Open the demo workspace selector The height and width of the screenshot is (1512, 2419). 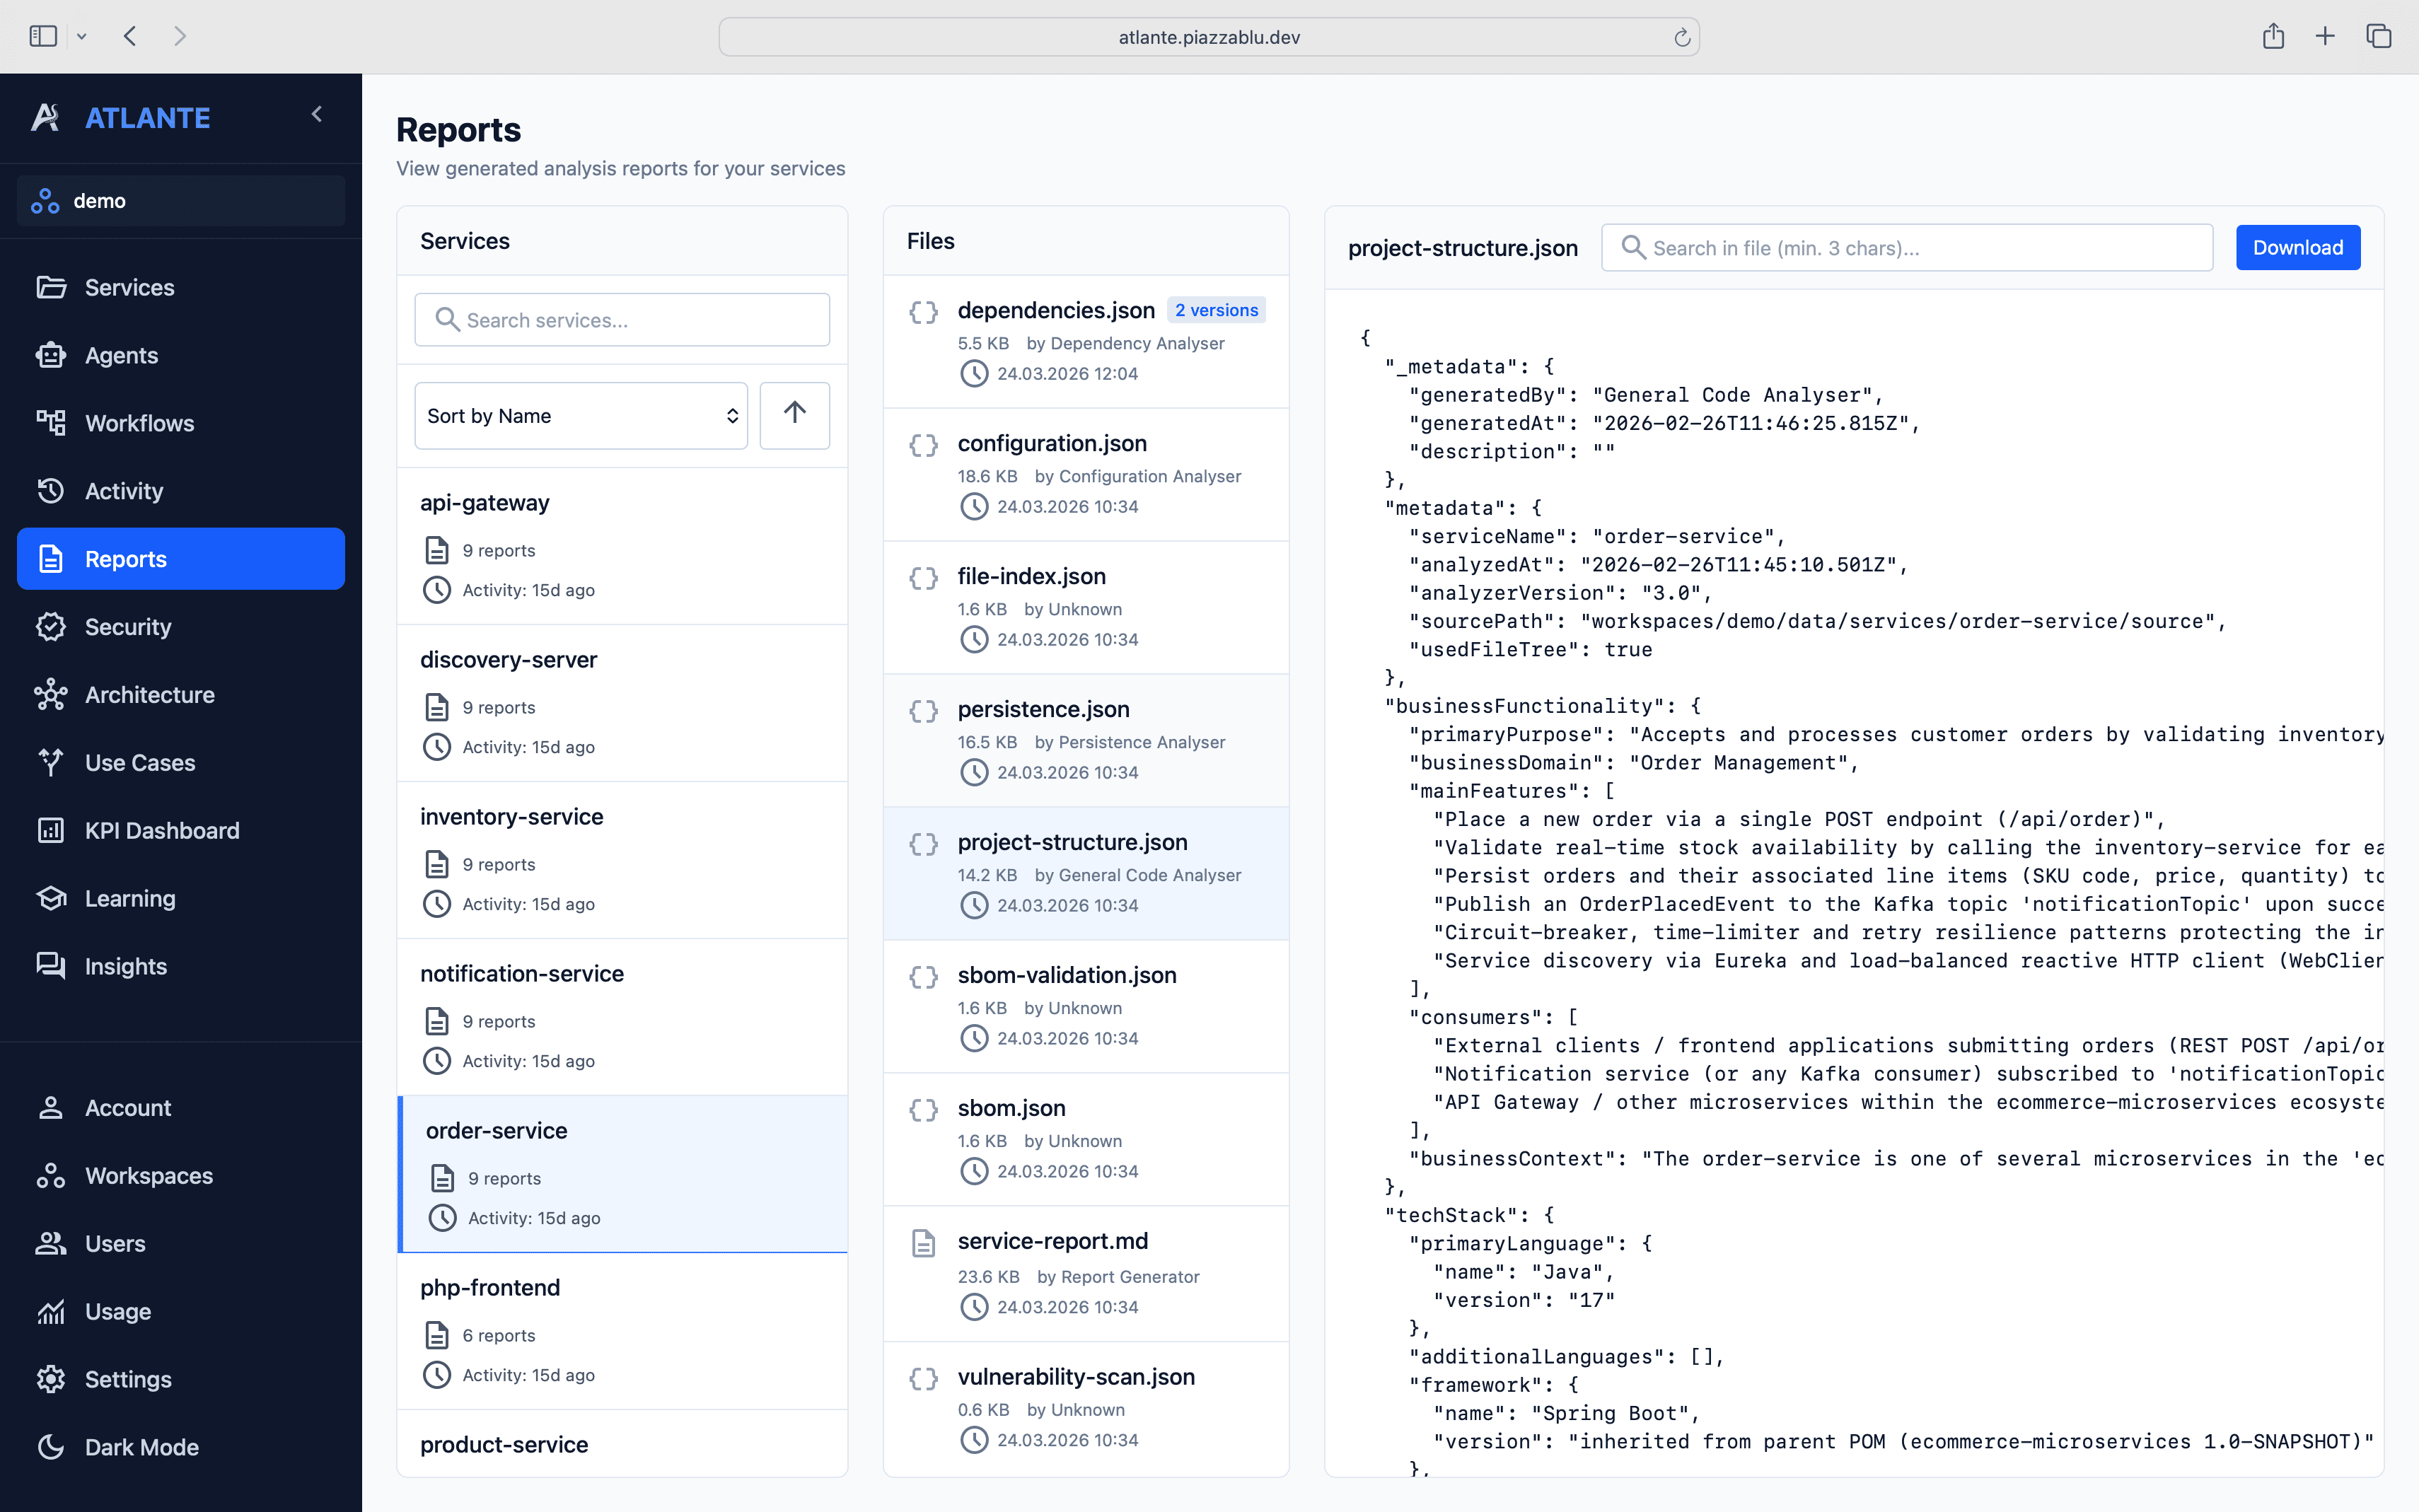click(181, 201)
